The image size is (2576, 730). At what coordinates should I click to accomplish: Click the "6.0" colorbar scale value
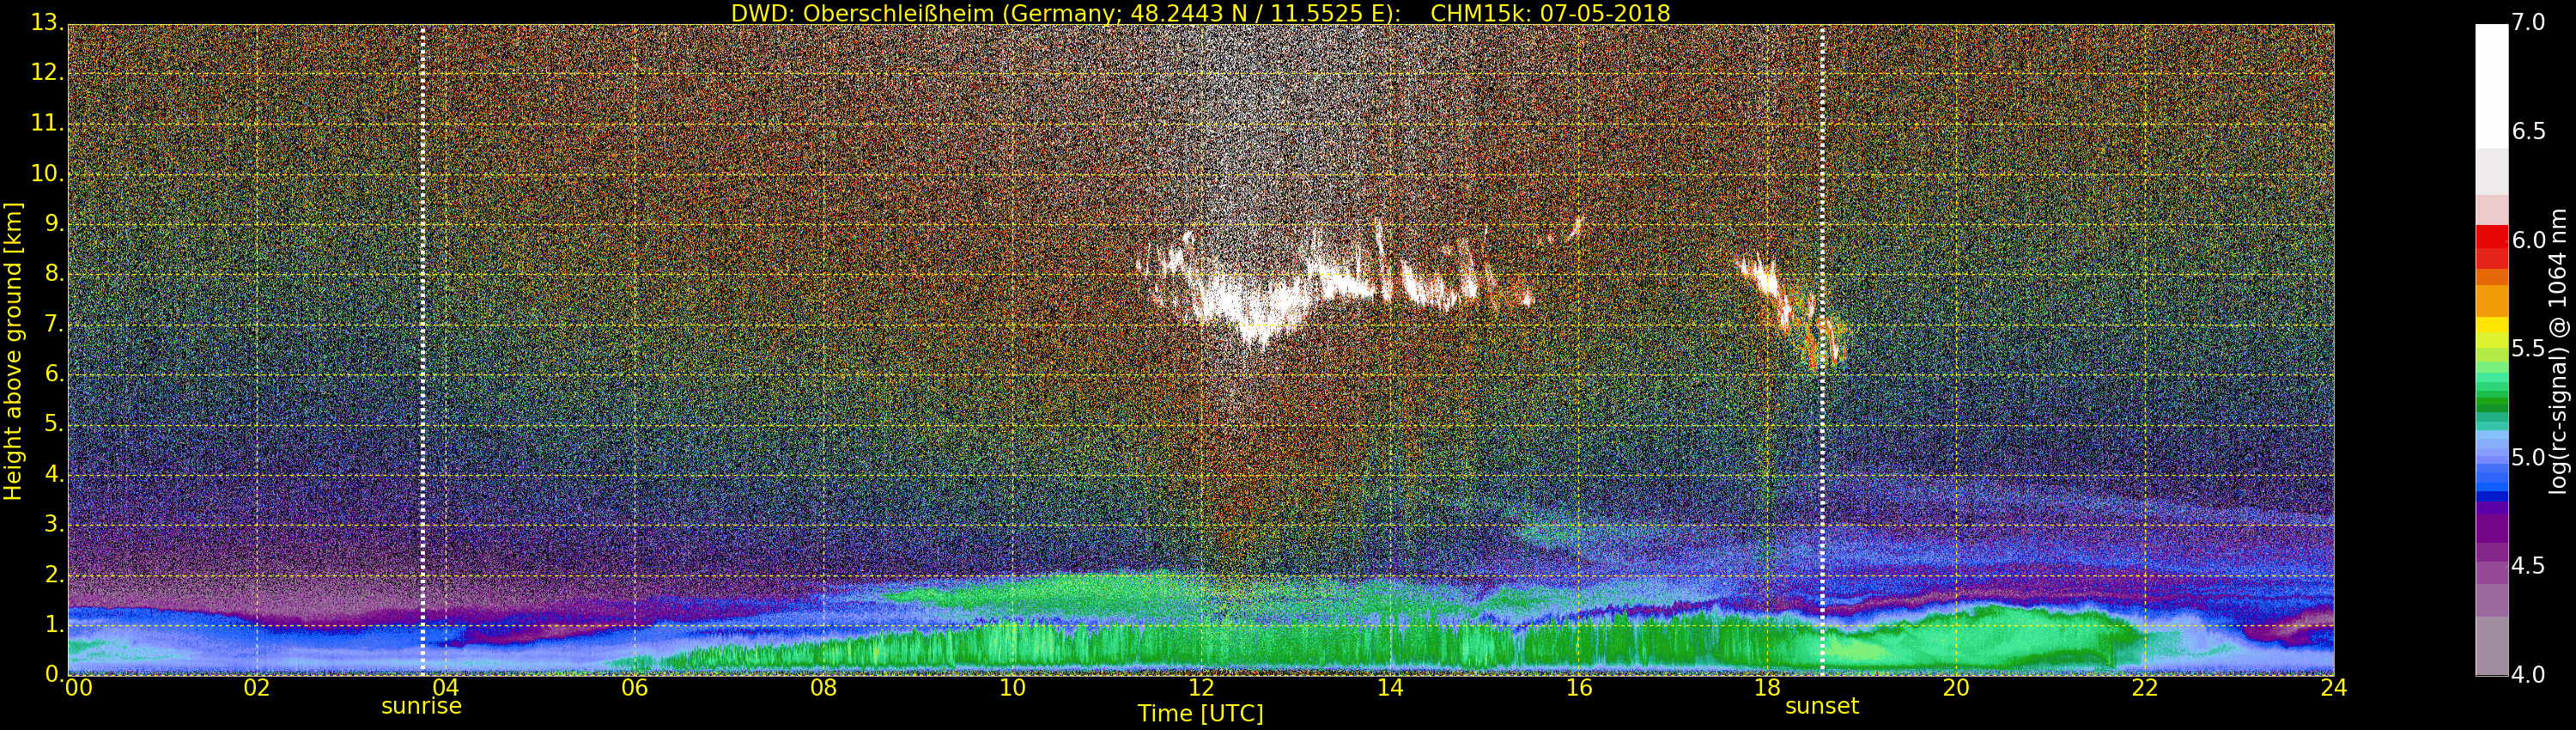pyautogui.click(x=2528, y=240)
